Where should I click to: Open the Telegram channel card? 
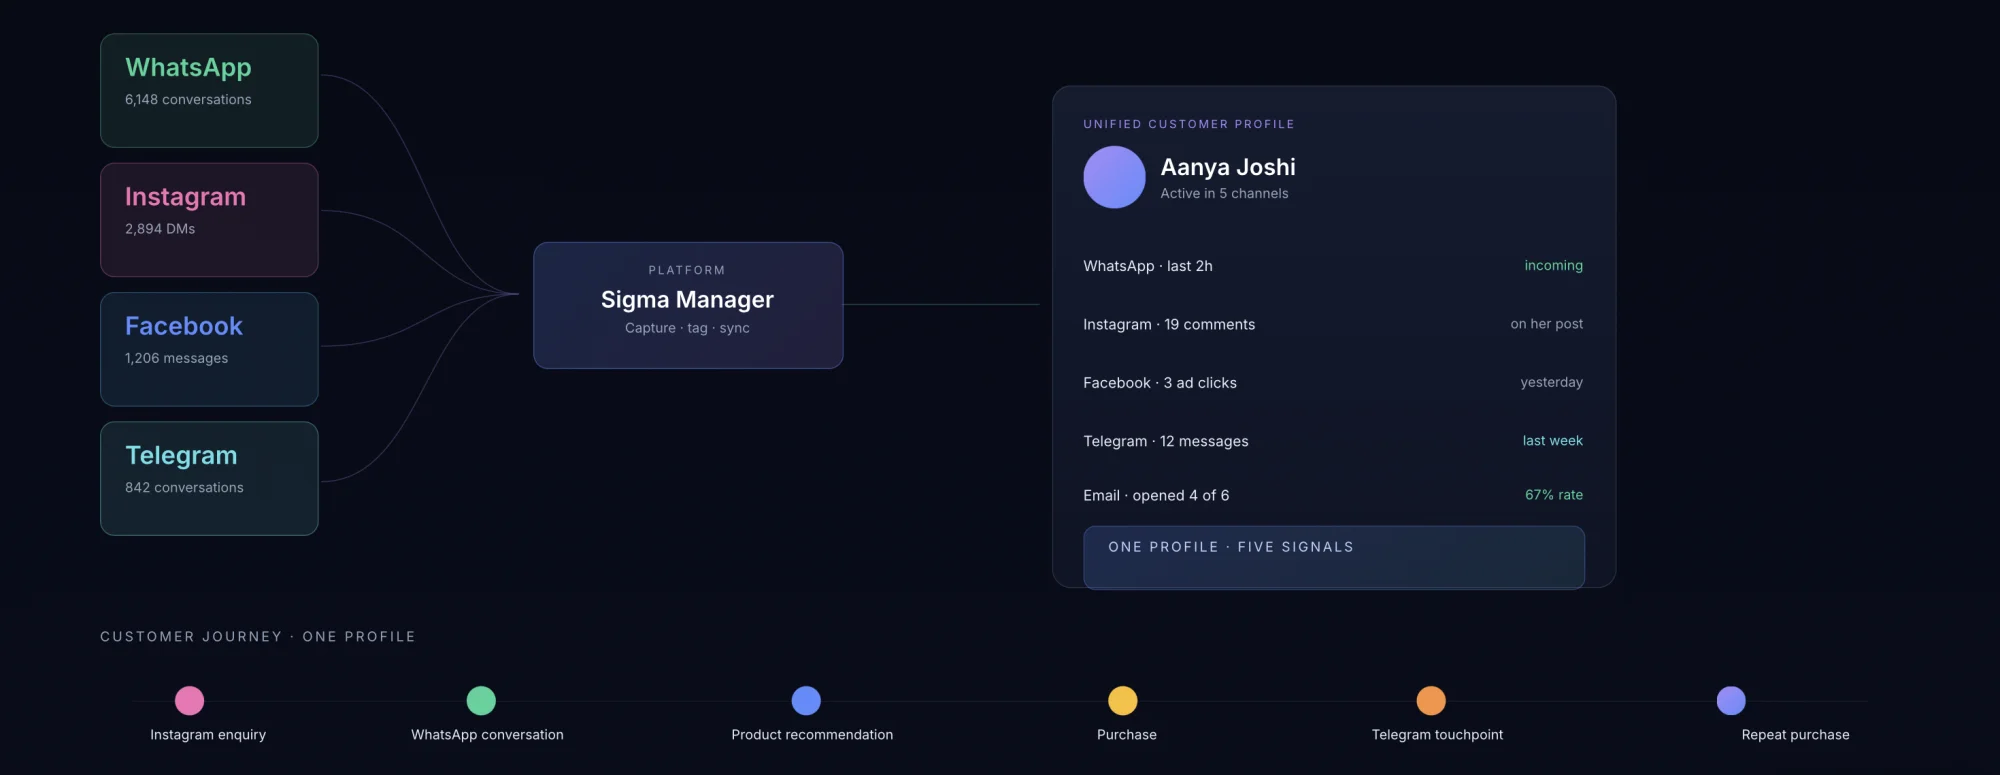pos(209,478)
